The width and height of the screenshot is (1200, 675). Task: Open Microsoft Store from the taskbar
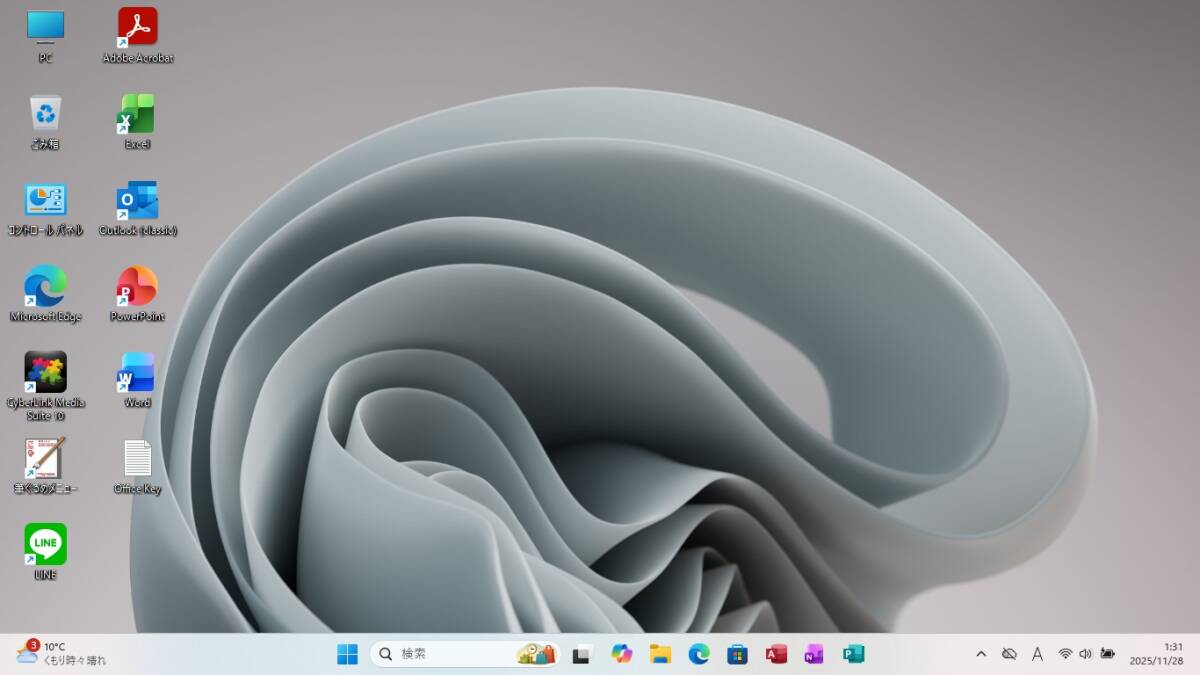tap(737, 654)
